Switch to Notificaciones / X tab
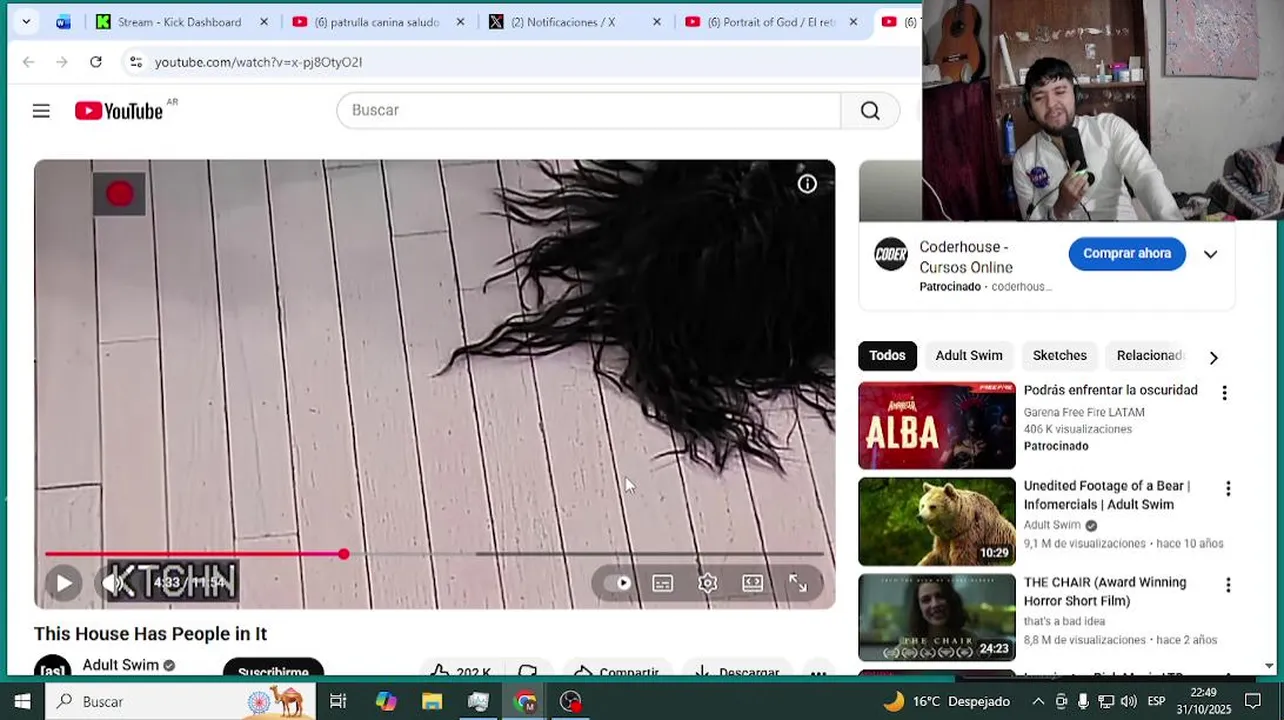The height and width of the screenshot is (720, 1284). tap(563, 22)
